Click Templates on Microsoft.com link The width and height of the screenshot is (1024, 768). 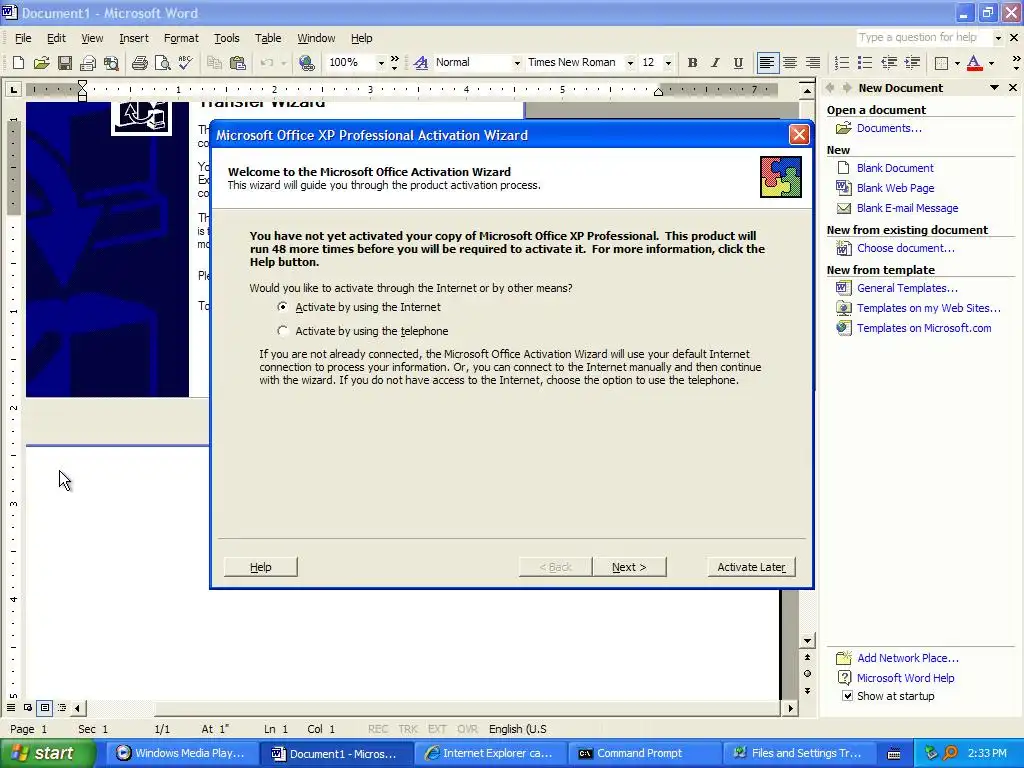(924, 328)
